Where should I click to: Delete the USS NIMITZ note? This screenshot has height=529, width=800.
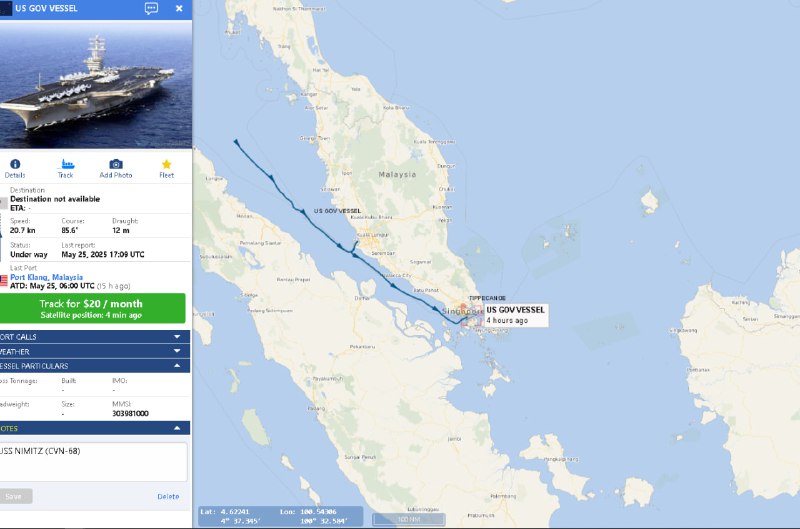[x=168, y=496]
